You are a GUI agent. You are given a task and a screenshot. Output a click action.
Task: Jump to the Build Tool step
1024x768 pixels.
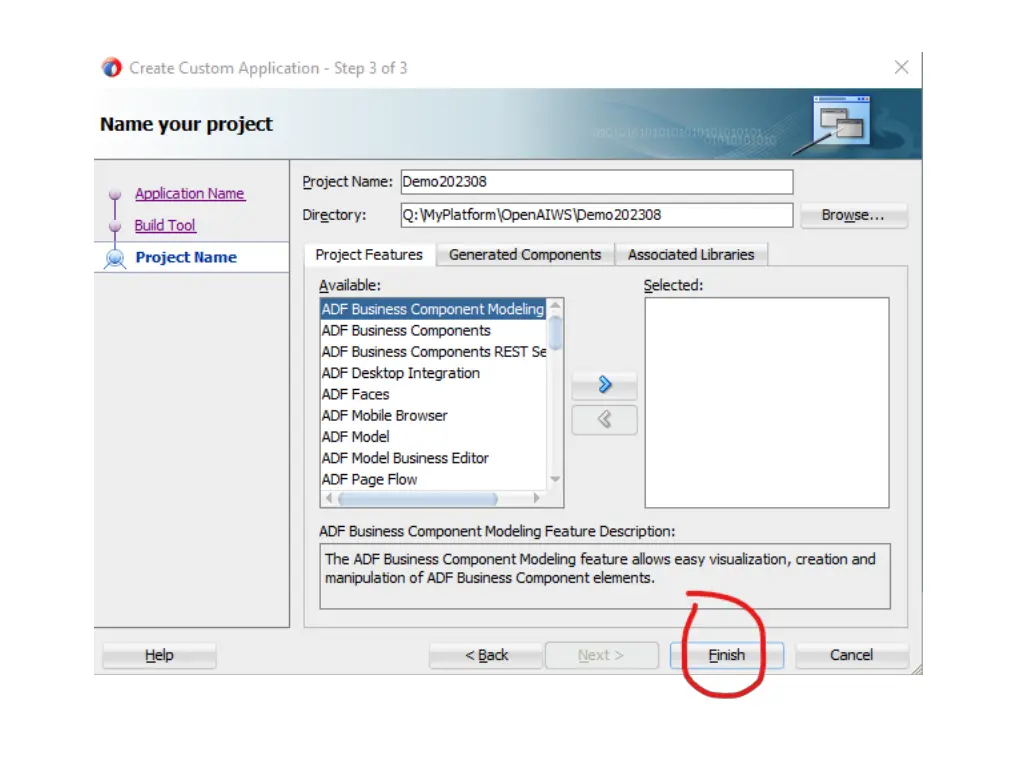pyautogui.click(x=165, y=226)
